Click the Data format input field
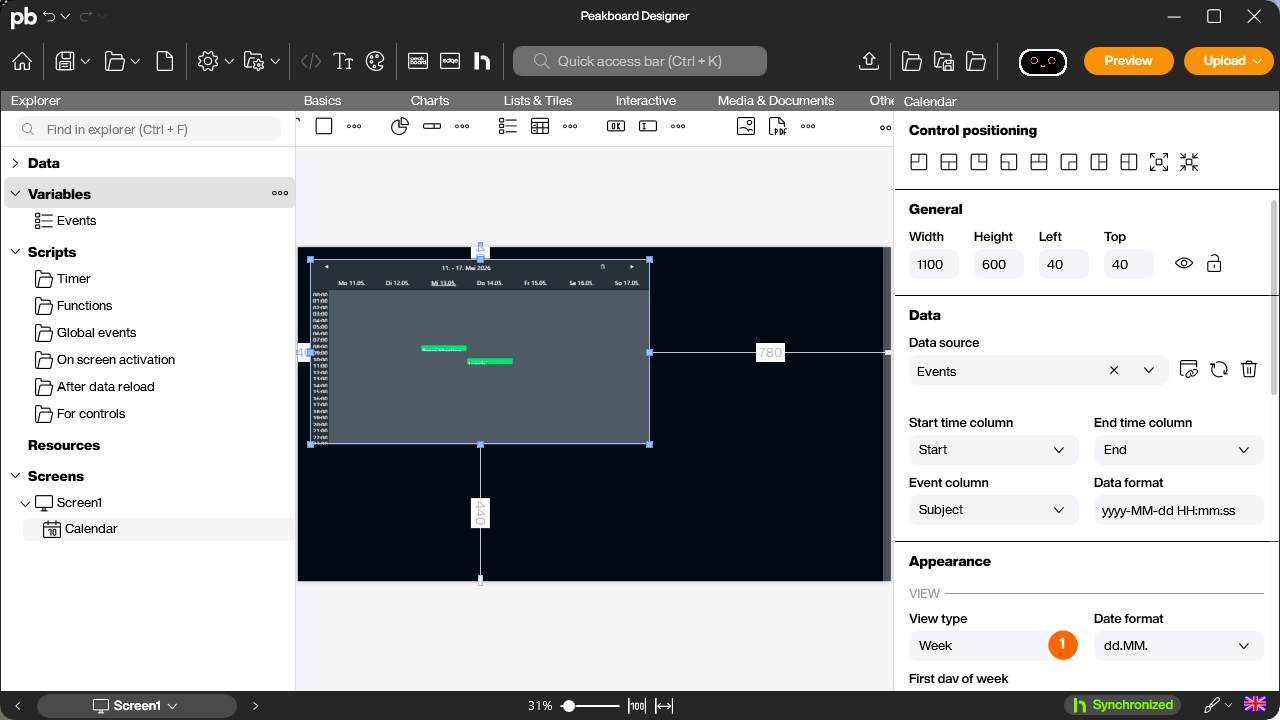The height and width of the screenshot is (720, 1280). pos(1179,510)
